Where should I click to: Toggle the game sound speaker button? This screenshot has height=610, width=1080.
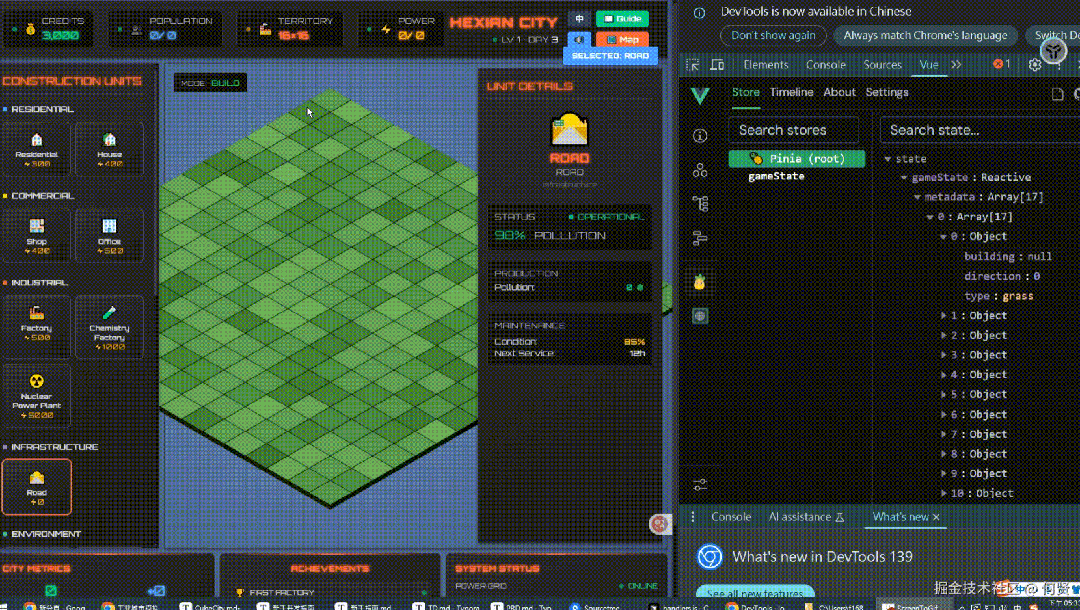tap(579, 39)
